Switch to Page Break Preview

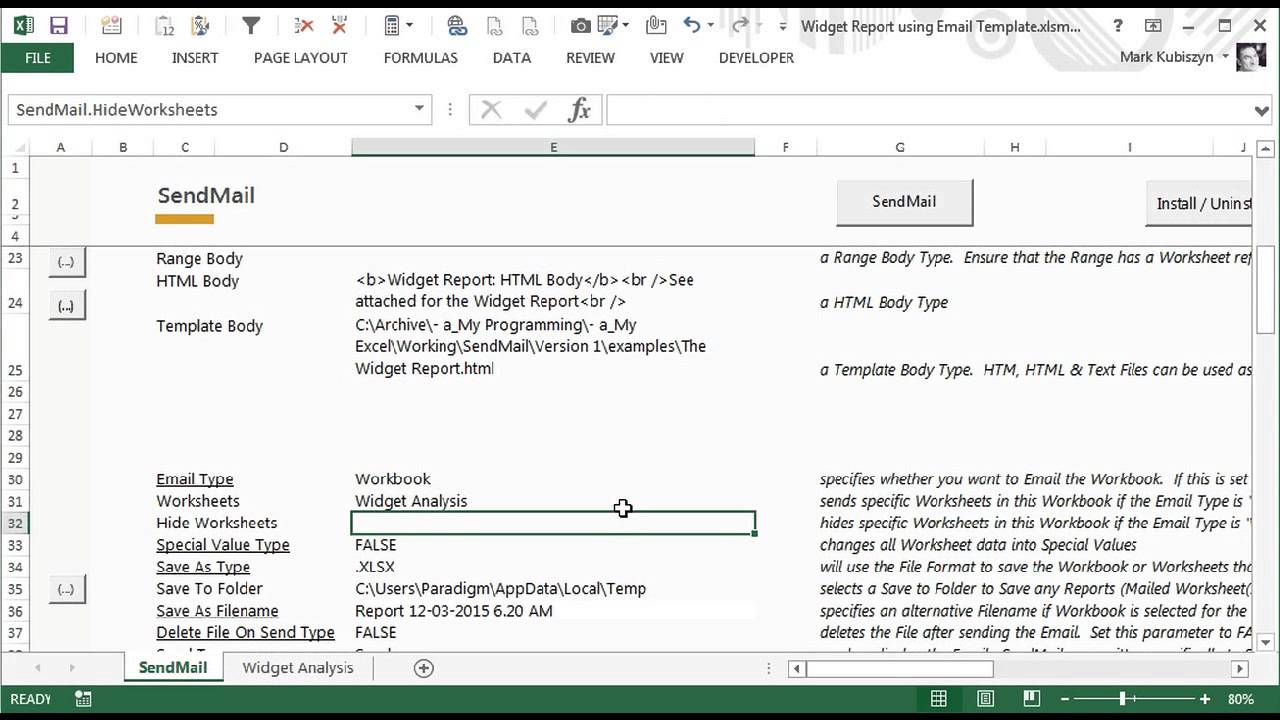(x=1031, y=699)
